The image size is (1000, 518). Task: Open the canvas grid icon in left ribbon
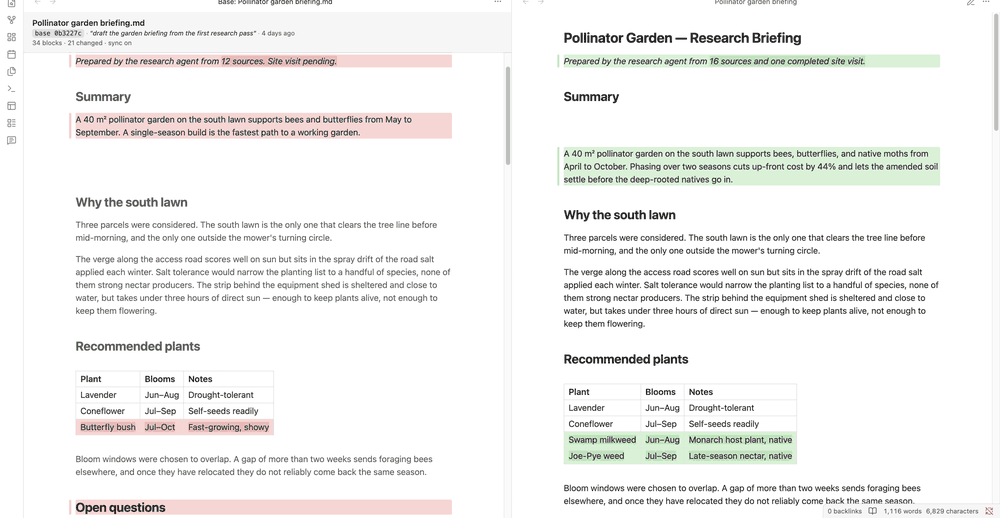click(x=11, y=37)
